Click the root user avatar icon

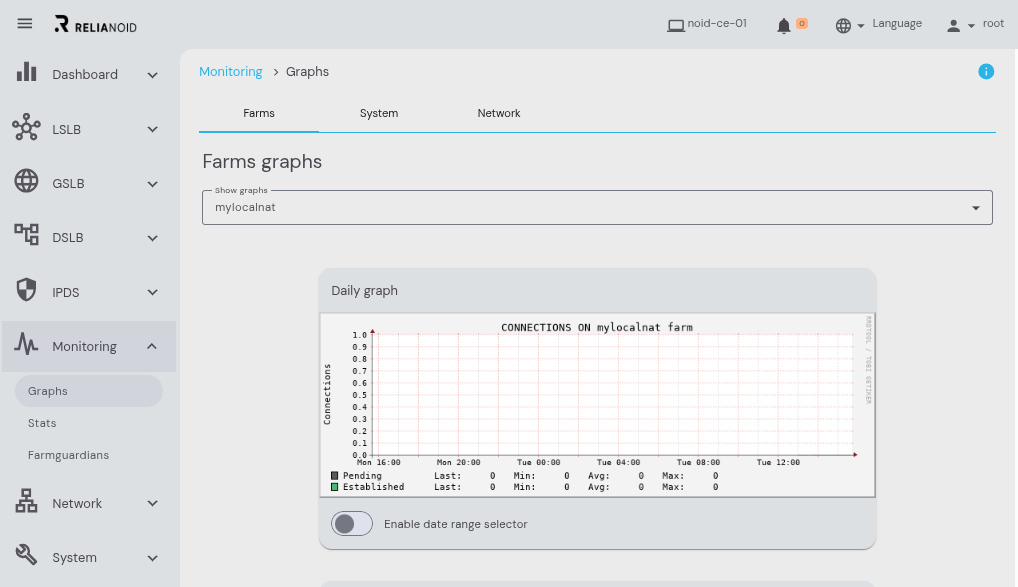pyautogui.click(x=953, y=25)
